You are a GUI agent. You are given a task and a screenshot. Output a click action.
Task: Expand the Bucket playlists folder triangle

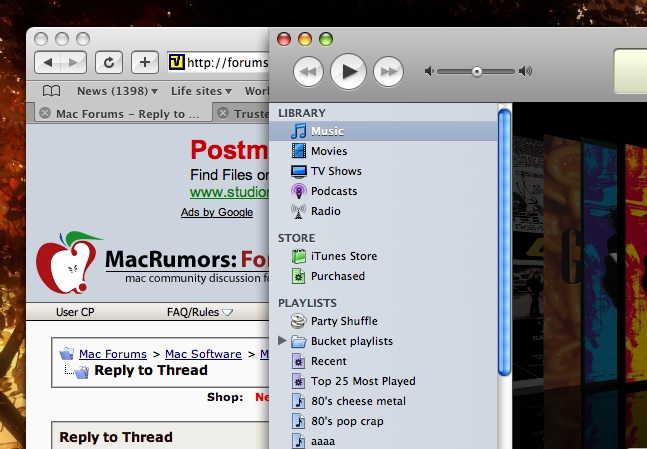pyautogui.click(x=282, y=340)
